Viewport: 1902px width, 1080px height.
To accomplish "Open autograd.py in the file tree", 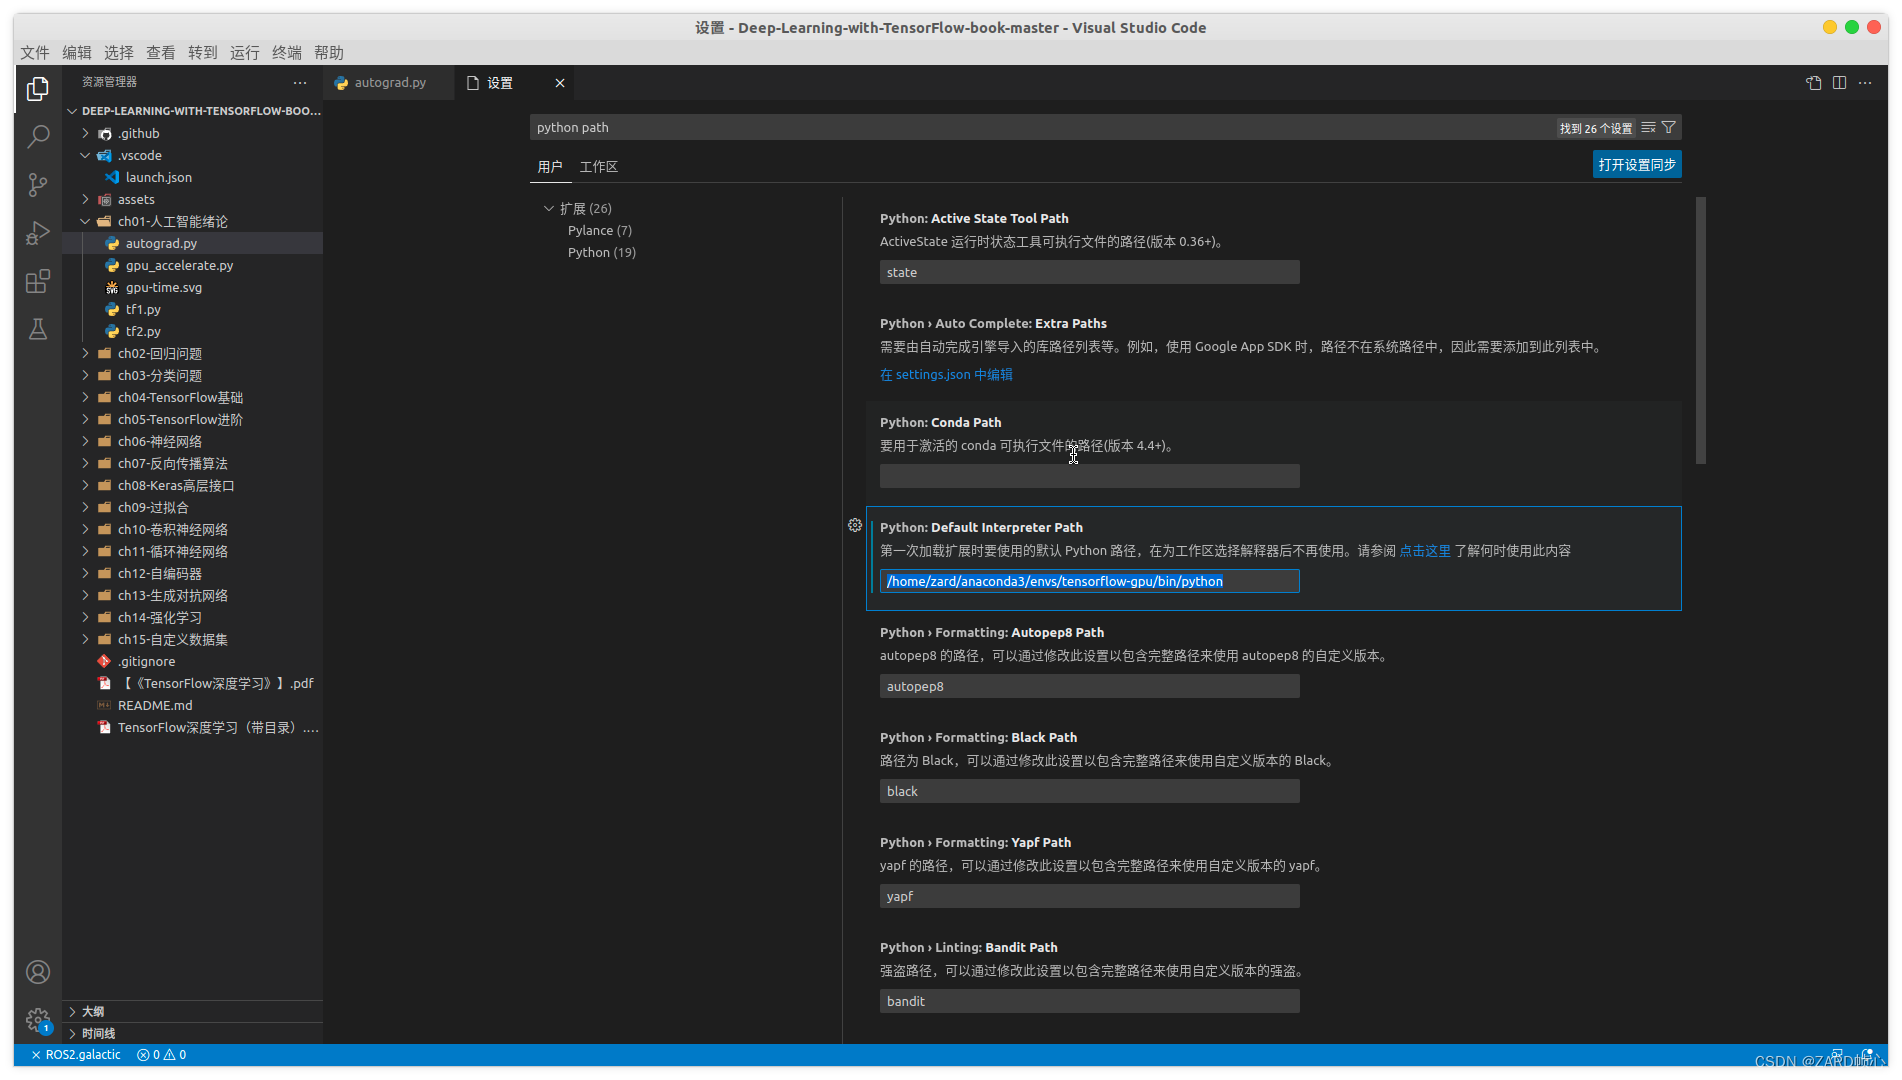I will pos(161,243).
